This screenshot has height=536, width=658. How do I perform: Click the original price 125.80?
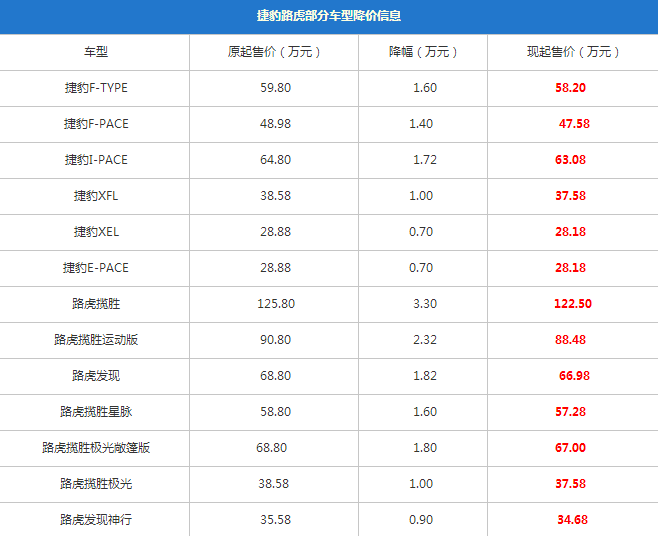point(276,304)
